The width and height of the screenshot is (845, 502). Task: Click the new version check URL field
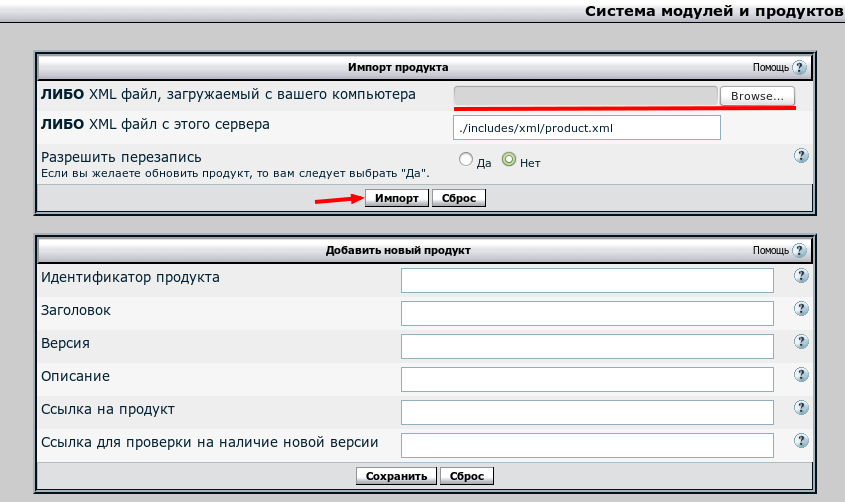(x=587, y=445)
